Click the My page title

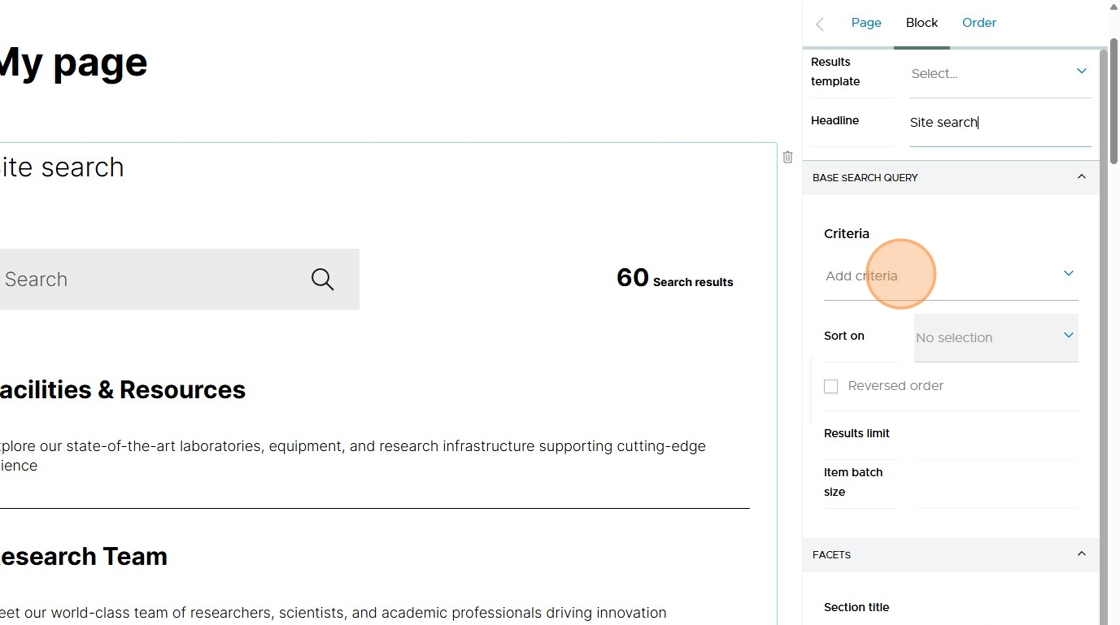point(74,64)
